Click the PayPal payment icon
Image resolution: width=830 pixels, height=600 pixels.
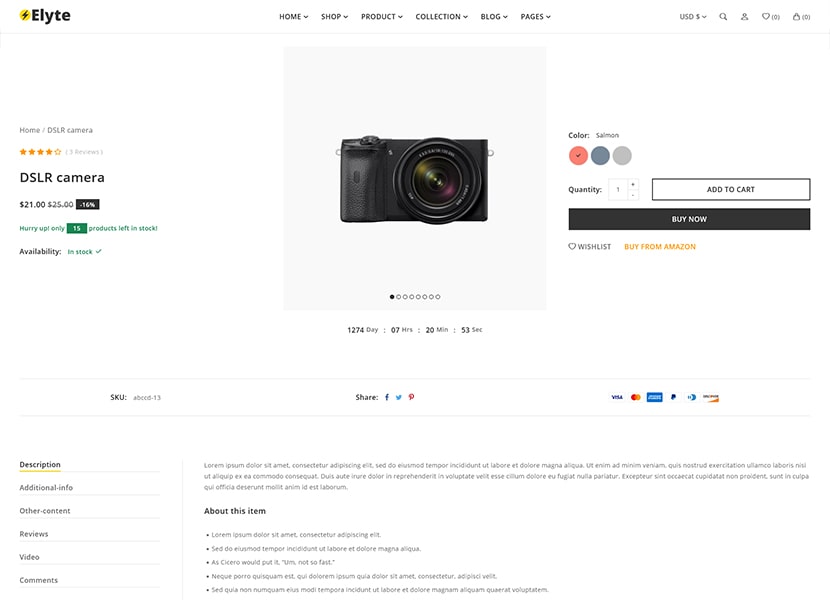tap(673, 397)
